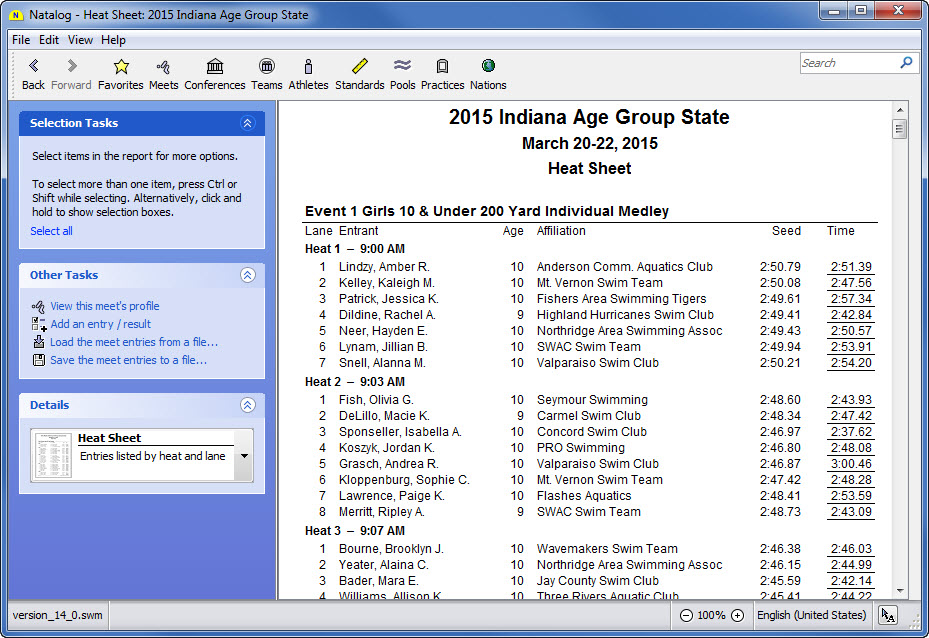Viewport: 929px width, 638px height.
Task: Open the View menu
Action: click(80, 40)
